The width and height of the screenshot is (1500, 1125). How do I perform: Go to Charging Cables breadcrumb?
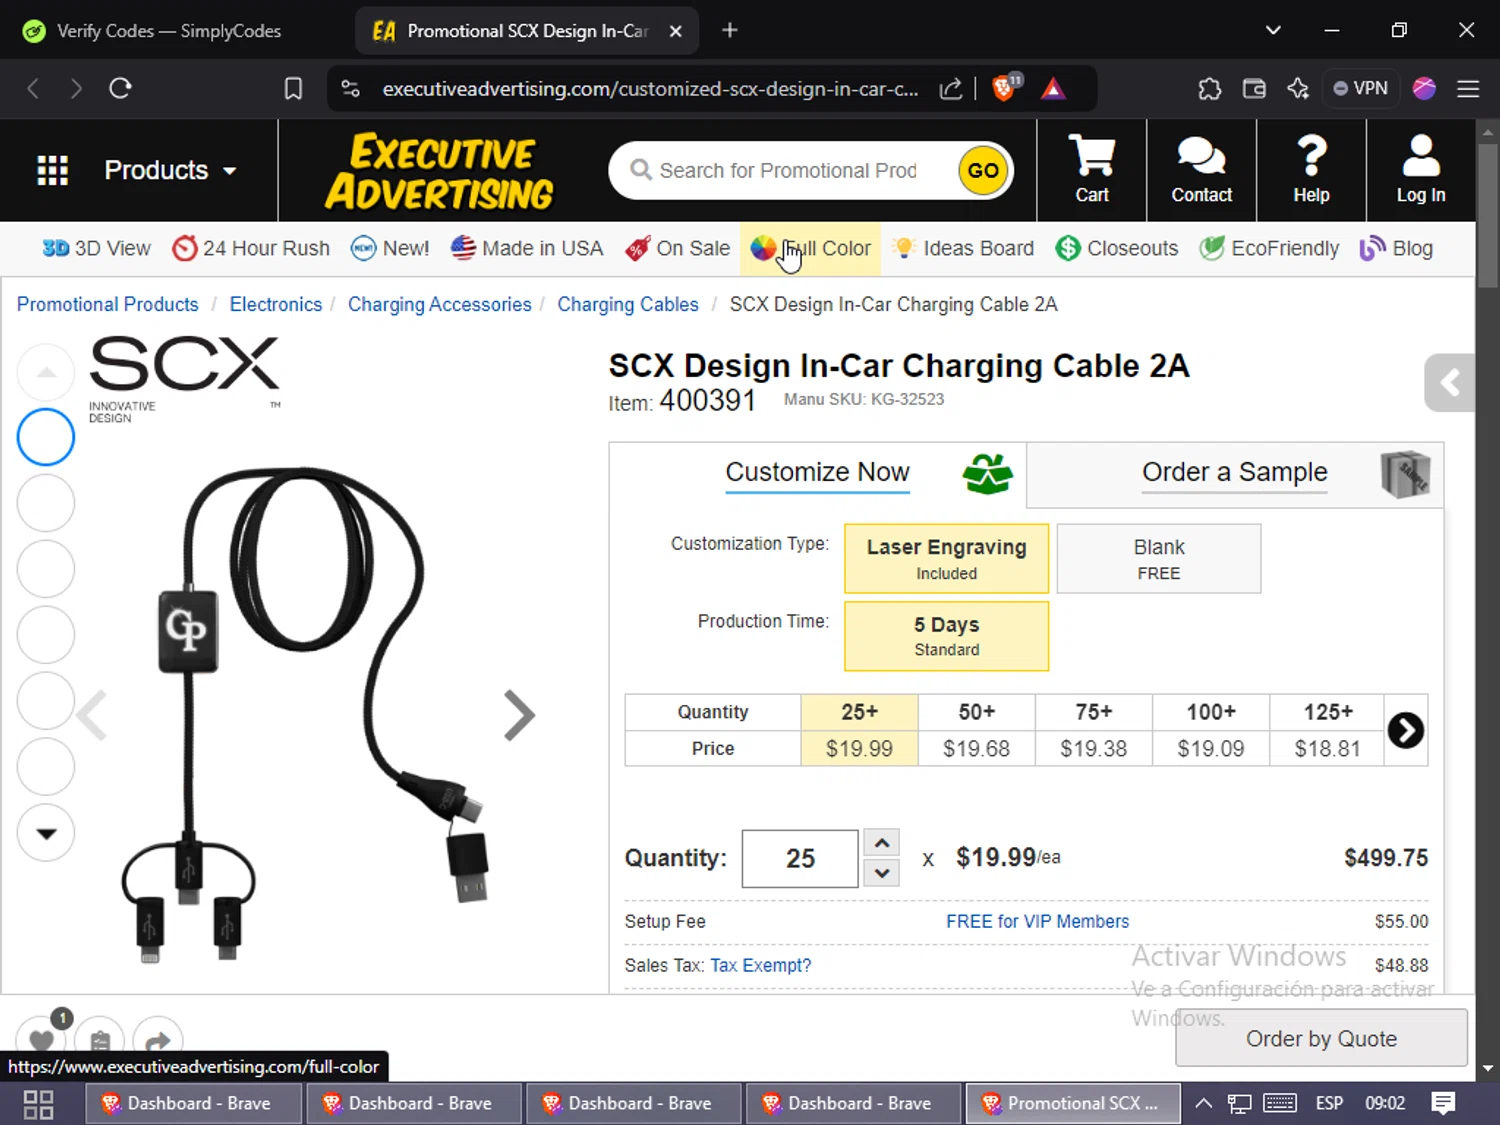tap(628, 304)
